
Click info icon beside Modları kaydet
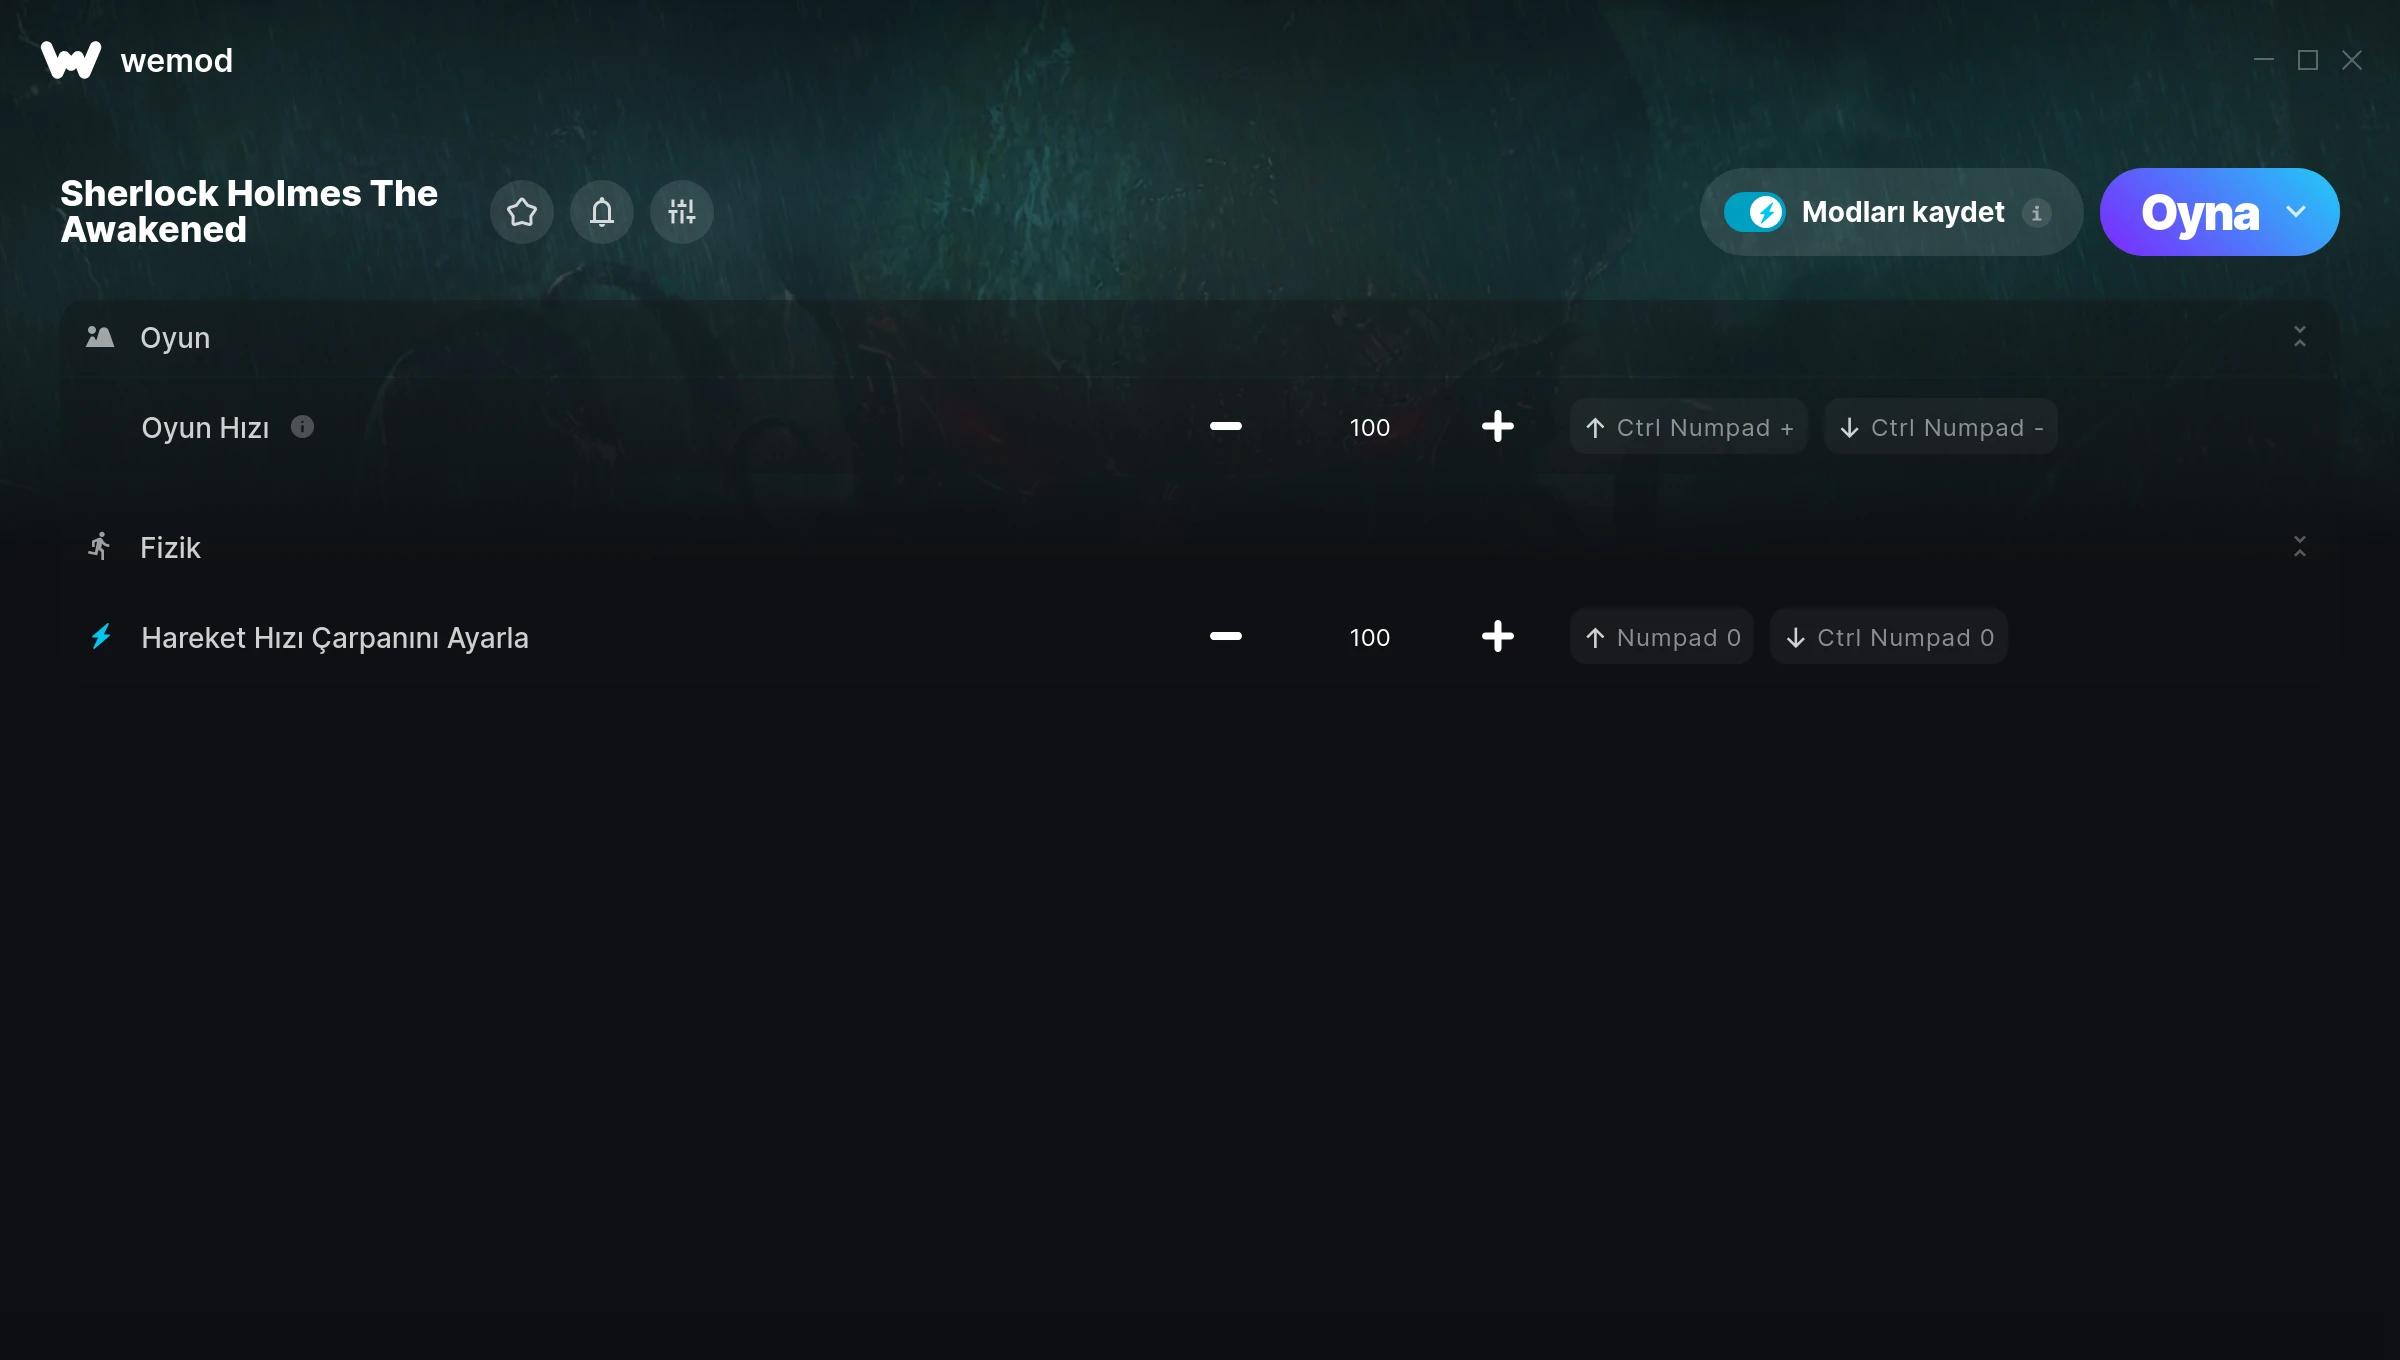point(2036,212)
